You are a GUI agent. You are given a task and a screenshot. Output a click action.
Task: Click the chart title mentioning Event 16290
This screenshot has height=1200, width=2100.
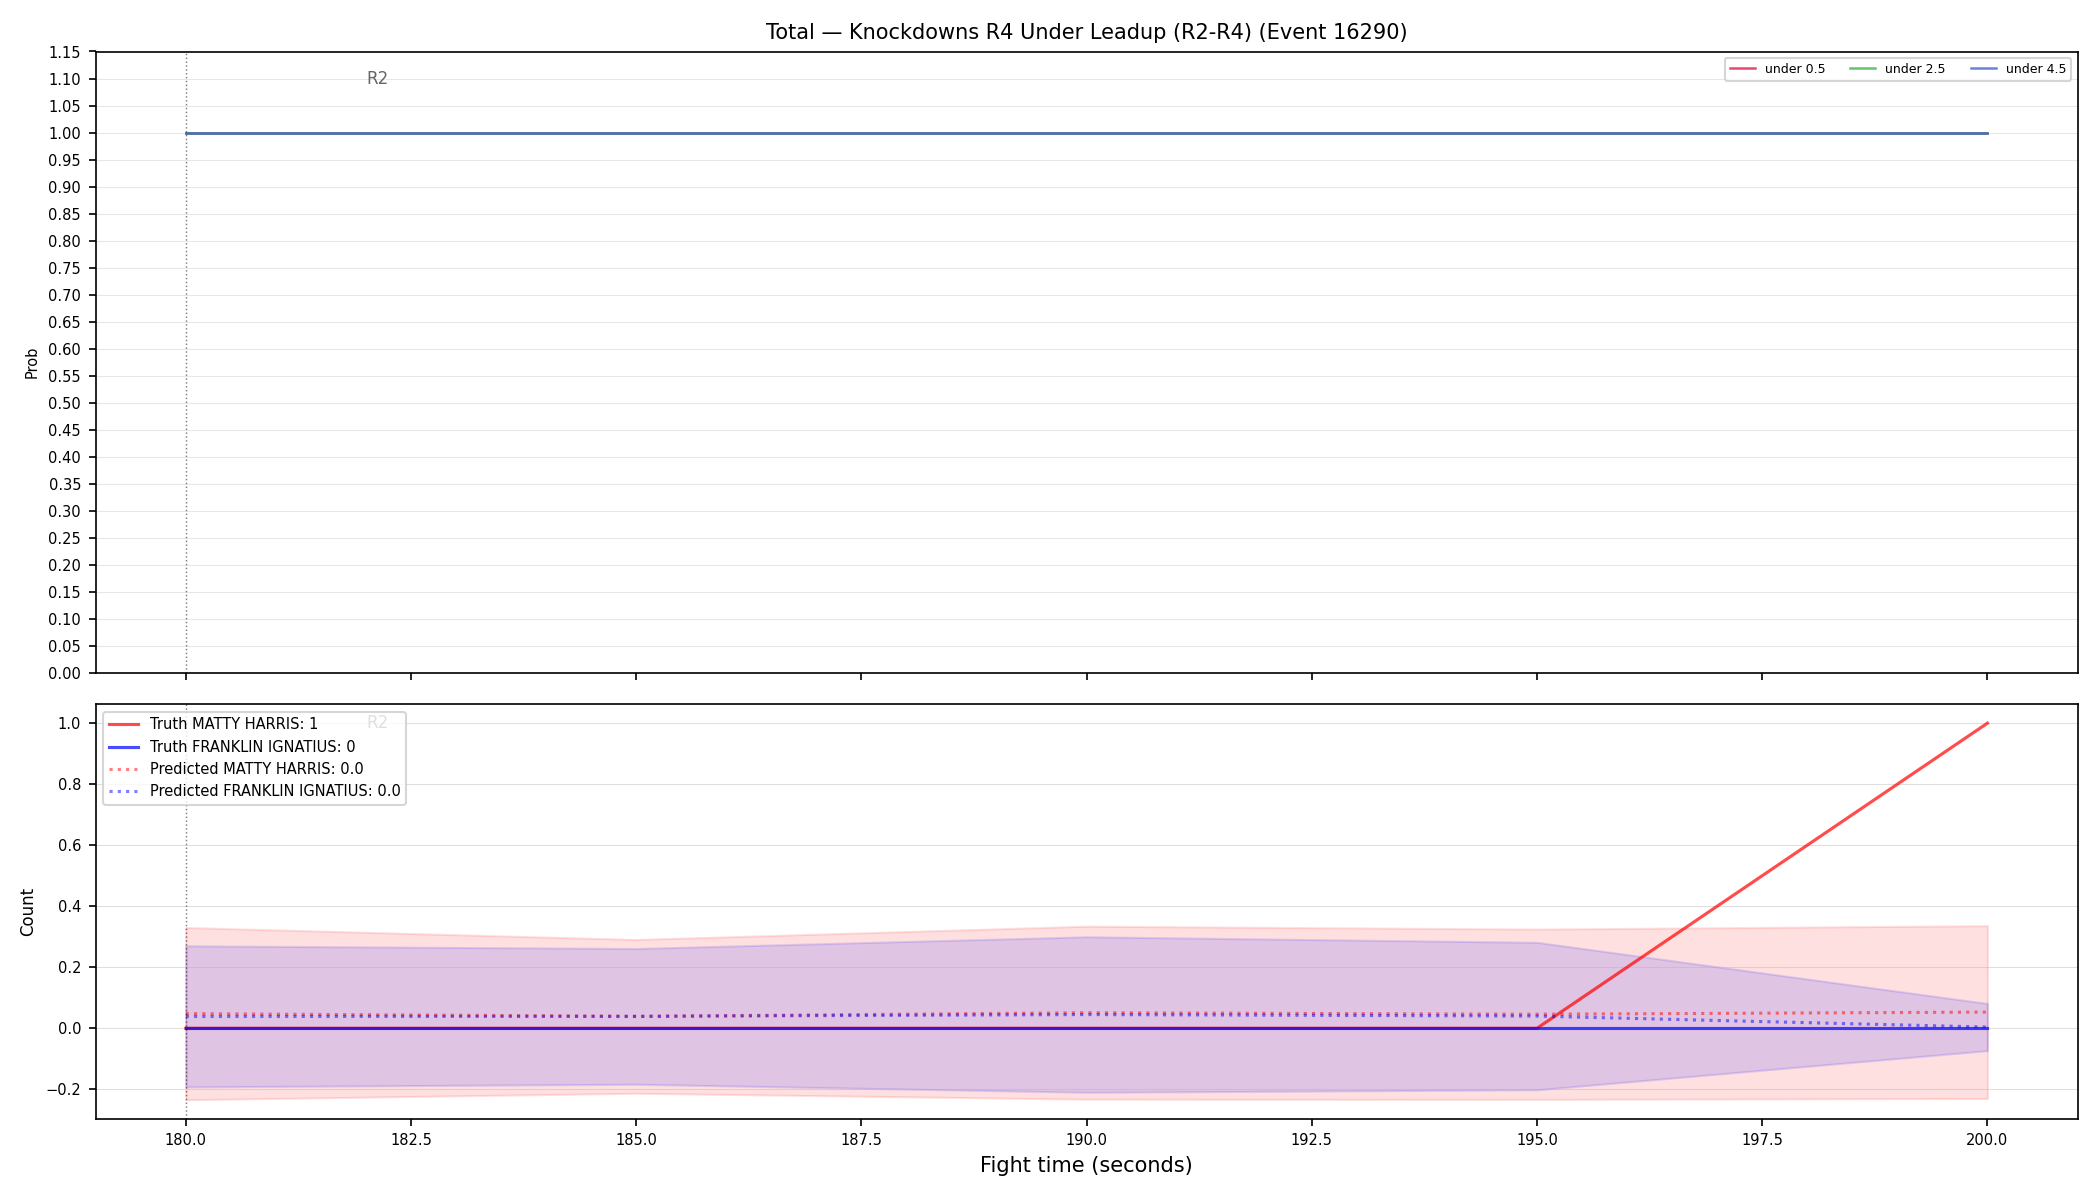[1086, 32]
